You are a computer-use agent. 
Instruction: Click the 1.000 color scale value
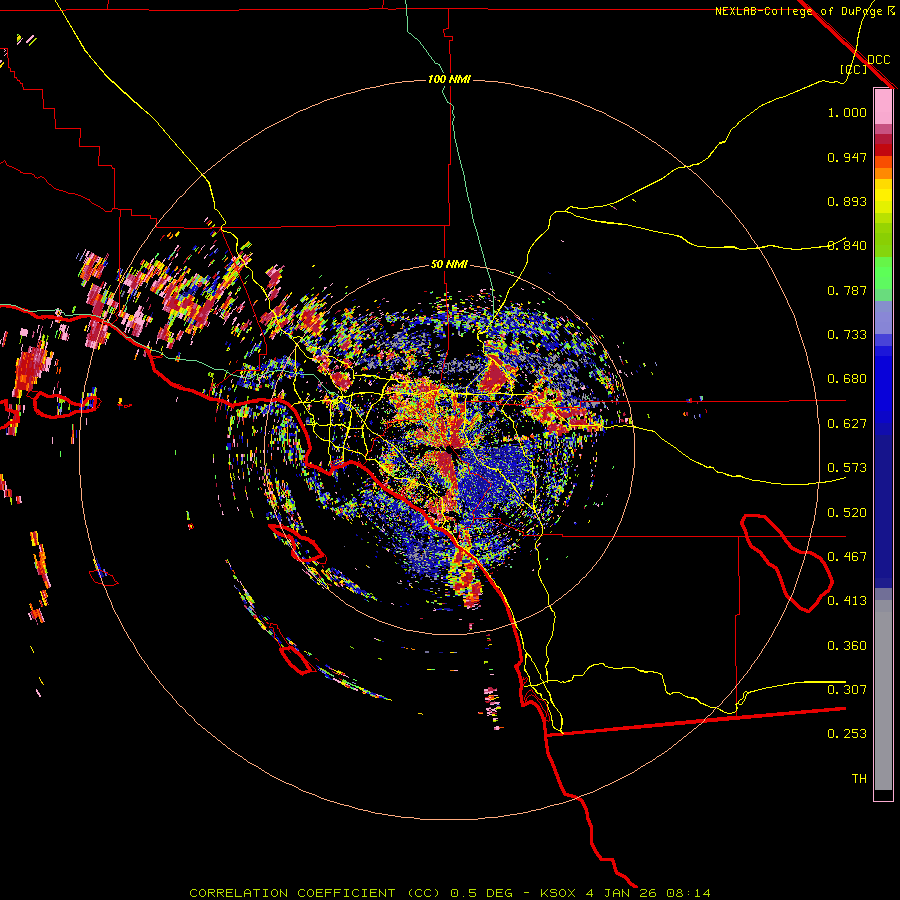tap(847, 112)
